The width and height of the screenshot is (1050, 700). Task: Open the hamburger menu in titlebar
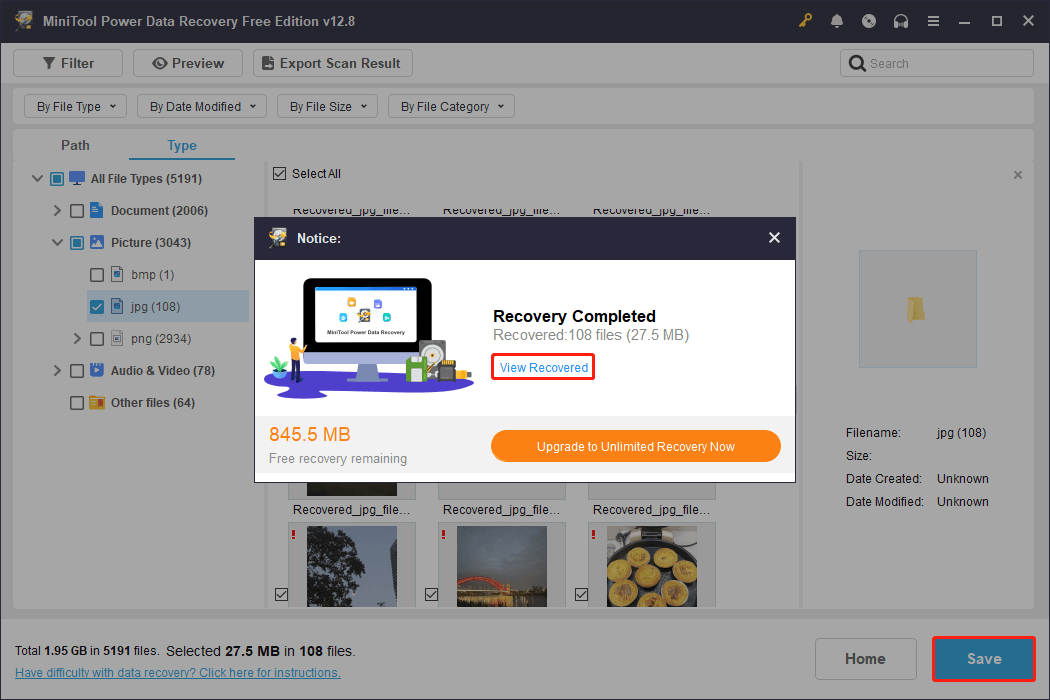pyautogui.click(x=933, y=20)
